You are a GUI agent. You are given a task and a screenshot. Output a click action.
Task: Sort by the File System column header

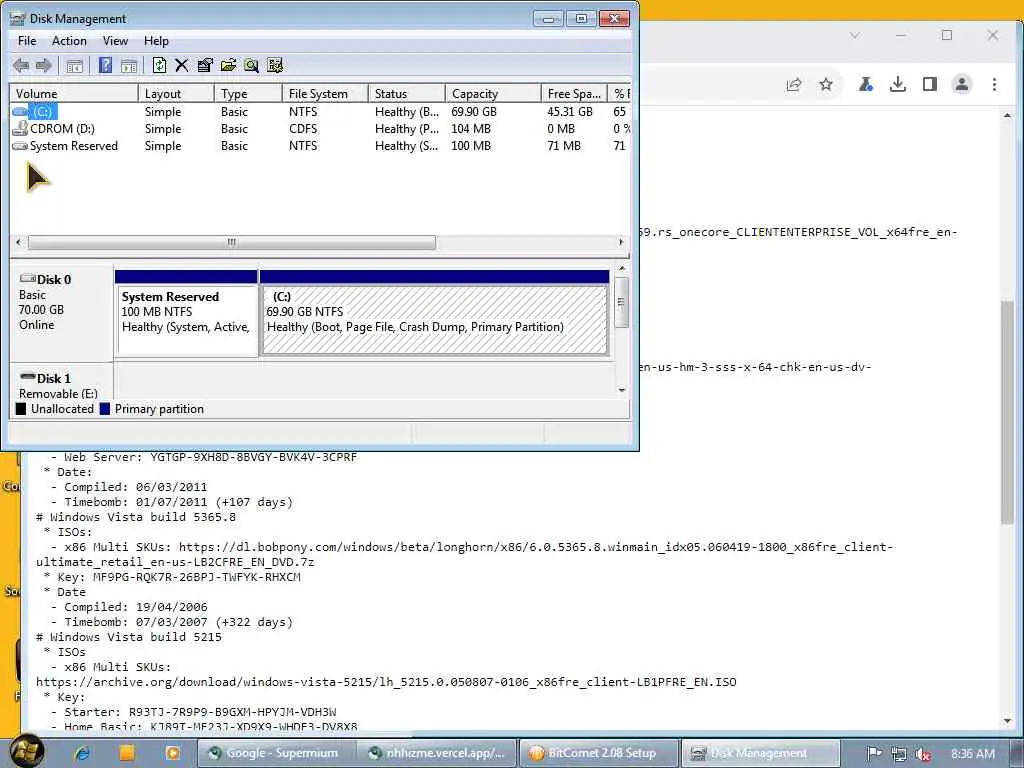click(x=325, y=93)
